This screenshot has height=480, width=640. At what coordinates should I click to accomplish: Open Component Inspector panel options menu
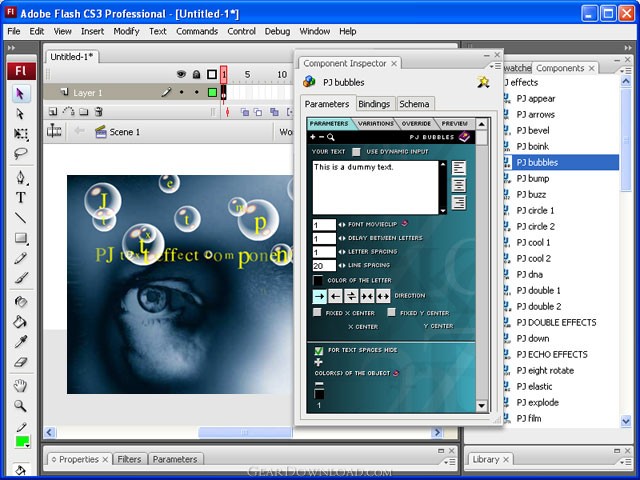[x=495, y=66]
